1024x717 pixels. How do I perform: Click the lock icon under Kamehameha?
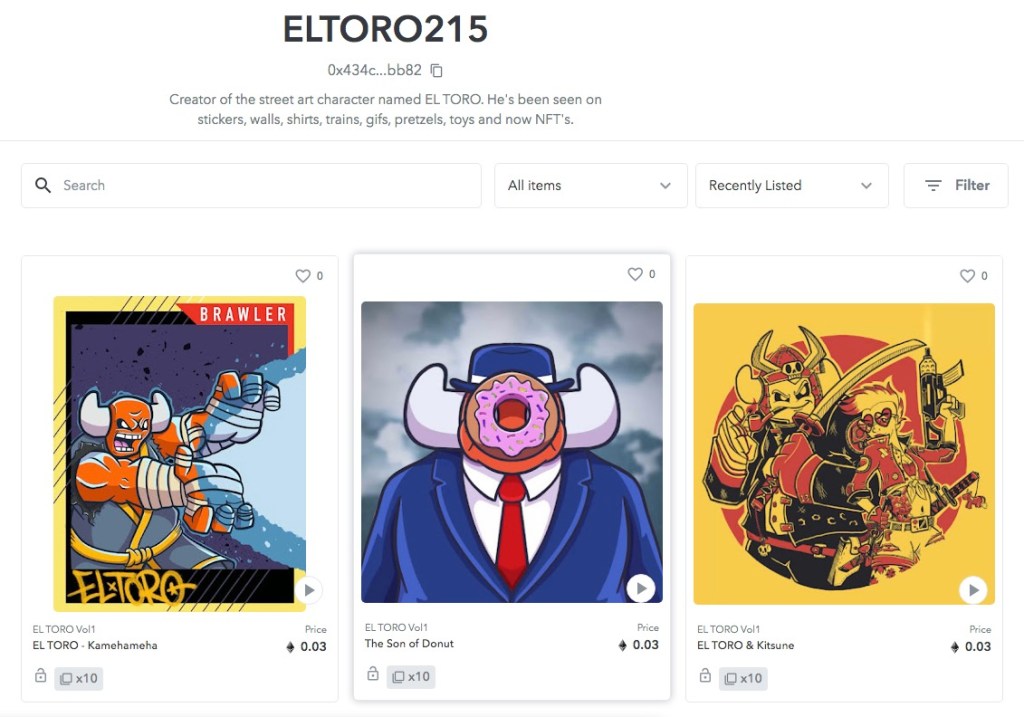(x=40, y=676)
